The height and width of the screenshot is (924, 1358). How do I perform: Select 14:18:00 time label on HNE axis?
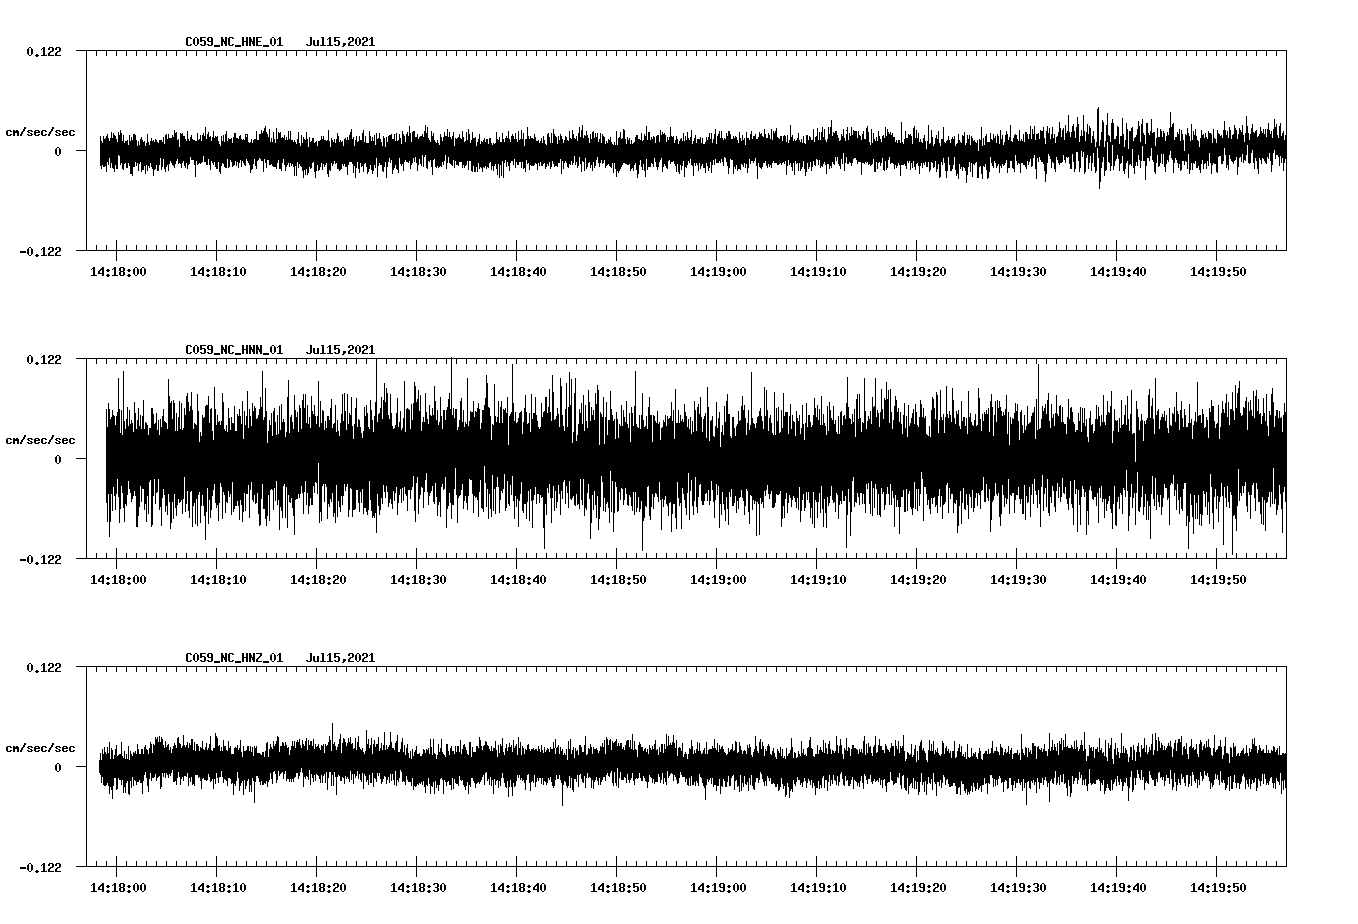[x=118, y=272]
